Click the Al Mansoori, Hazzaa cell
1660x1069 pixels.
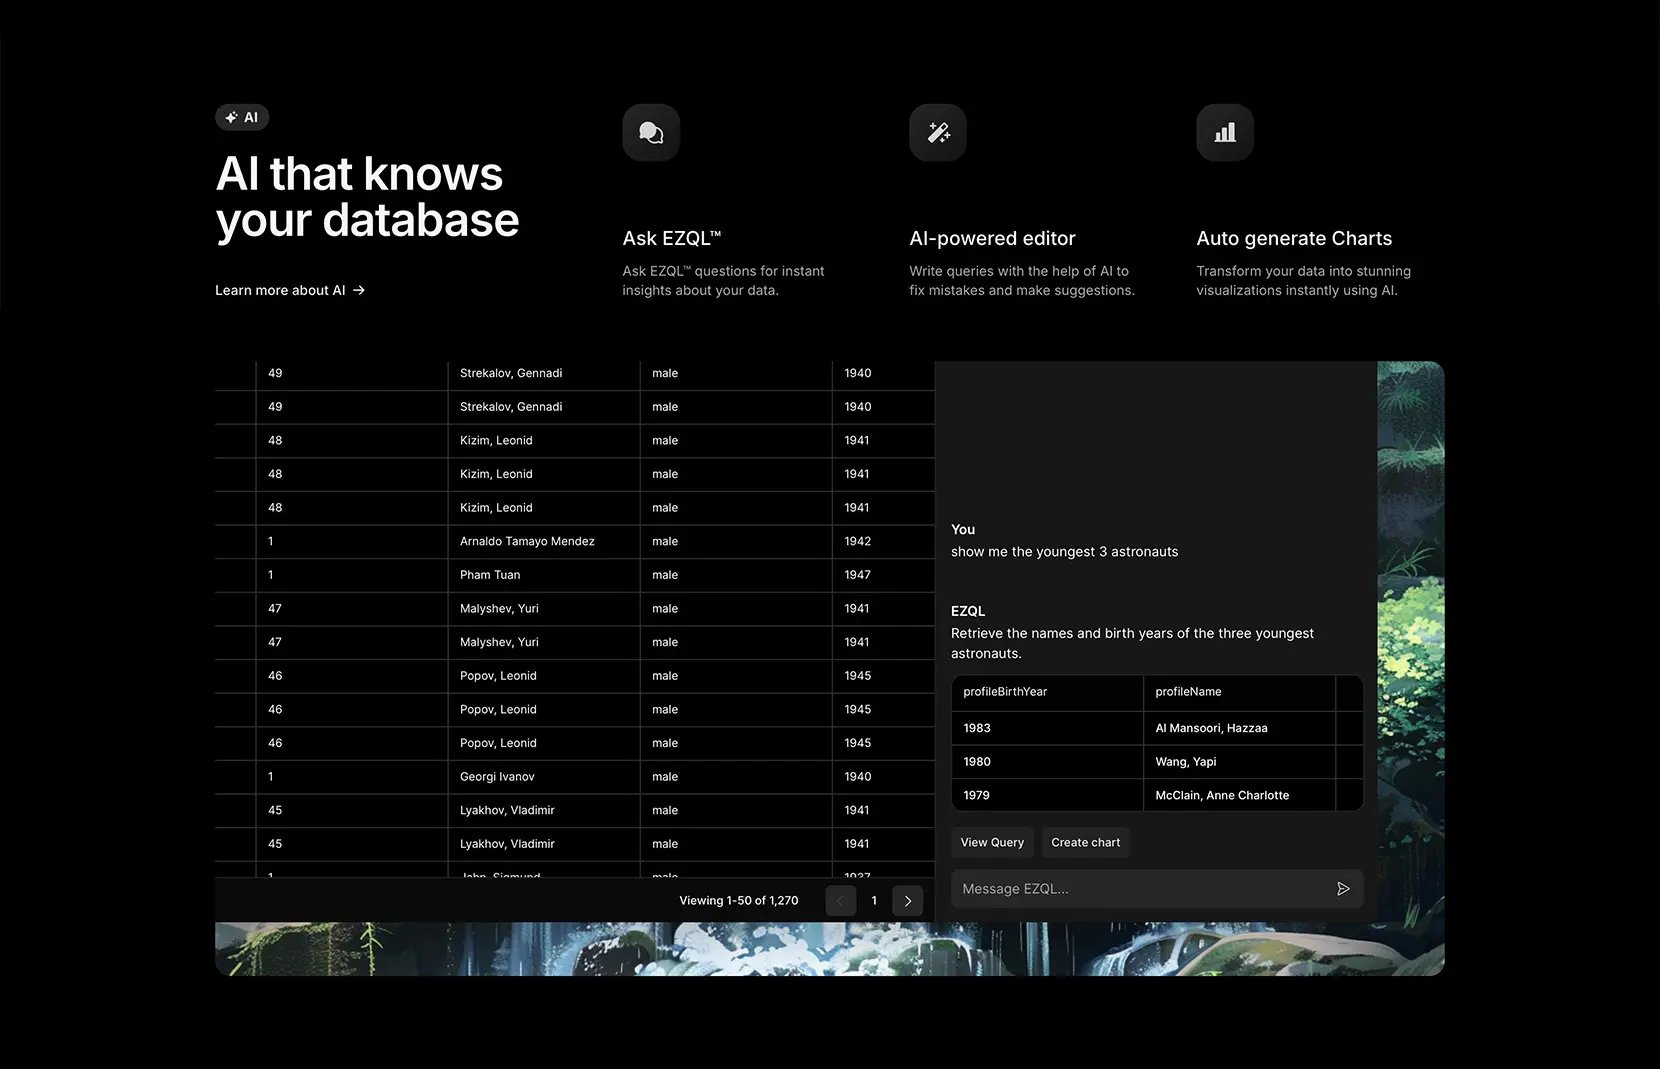1239,728
